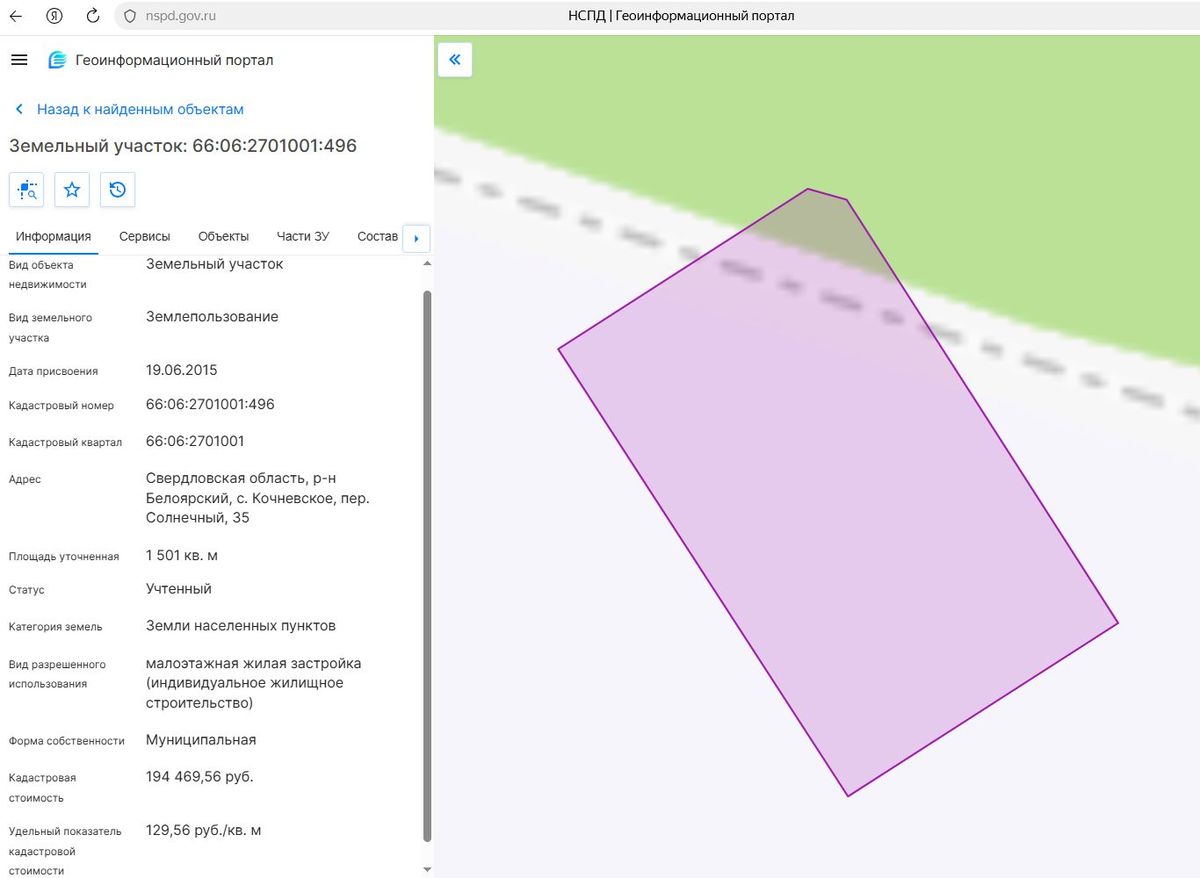Click the scrollbar up arrow
Screen dimensions: 1200x878
428,263
